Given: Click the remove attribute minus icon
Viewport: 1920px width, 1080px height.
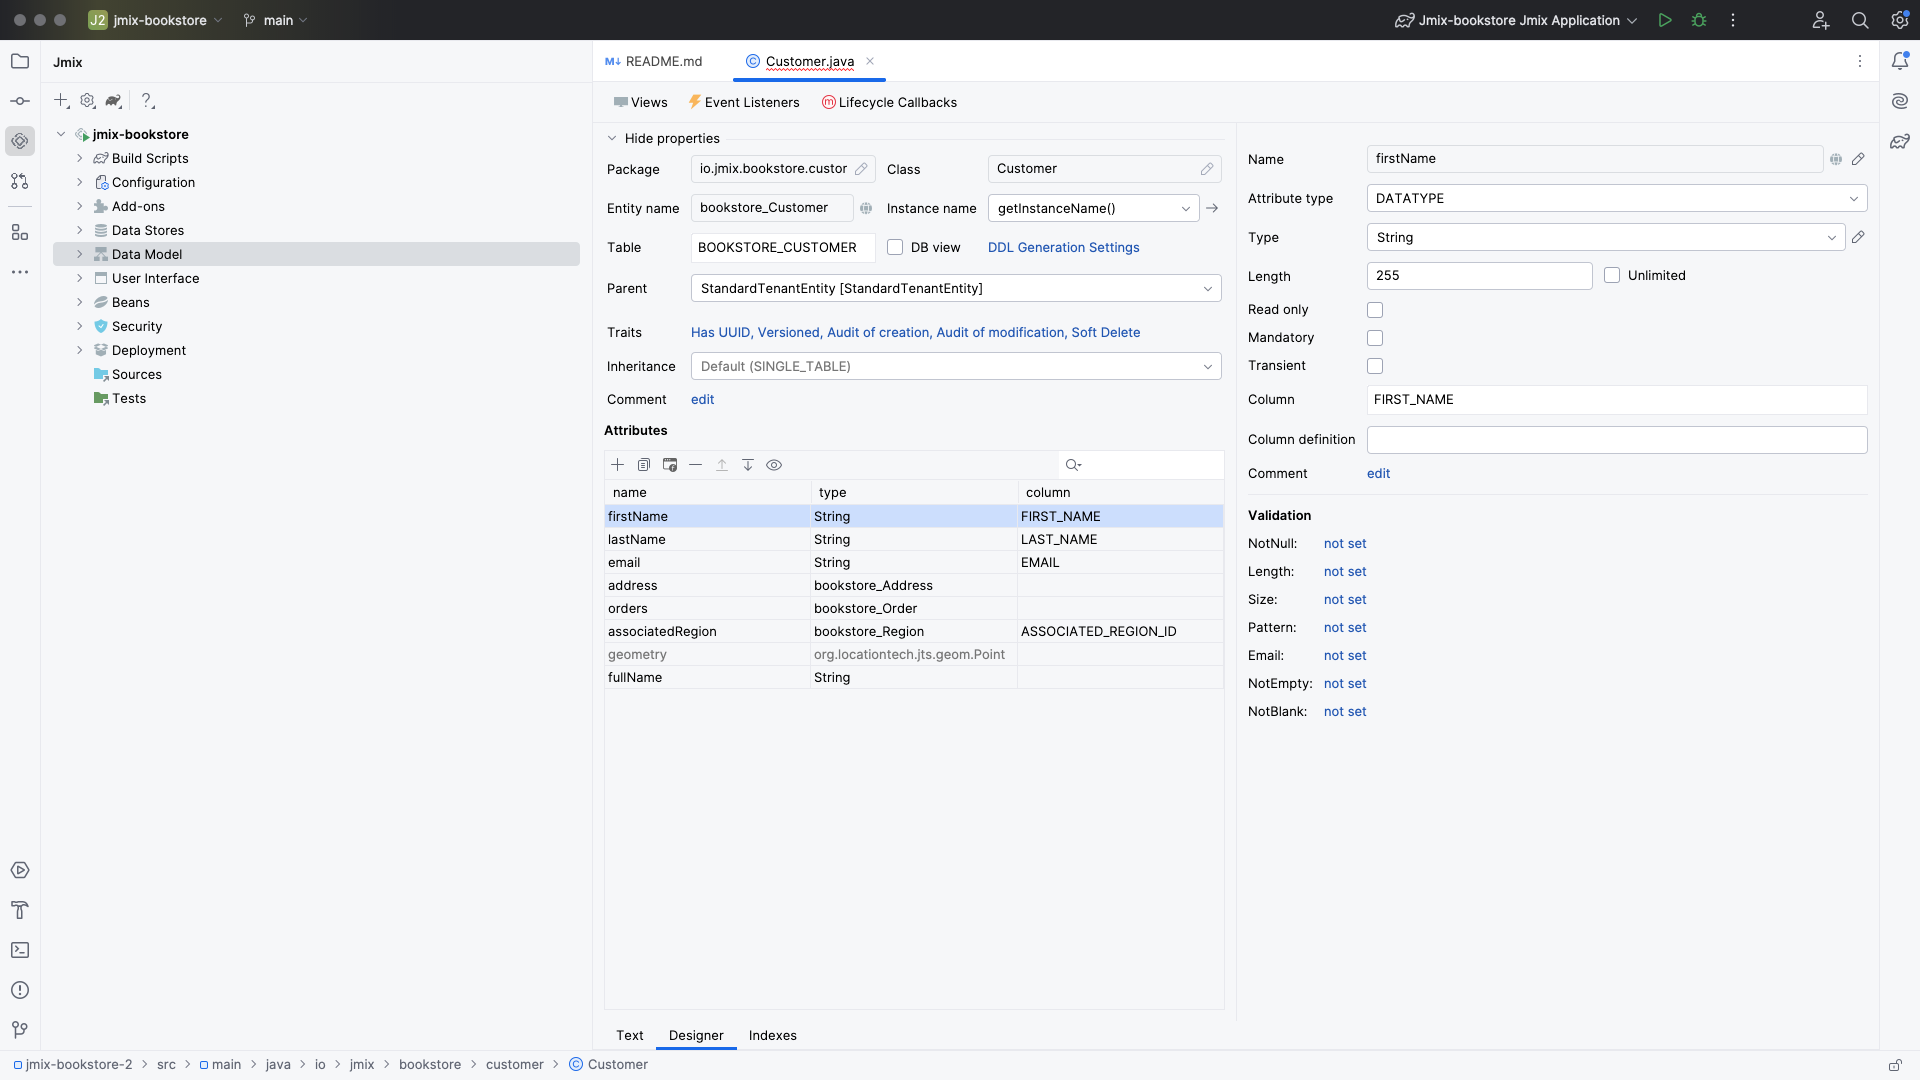Looking at the screenshot, I should tap(695, 465).
